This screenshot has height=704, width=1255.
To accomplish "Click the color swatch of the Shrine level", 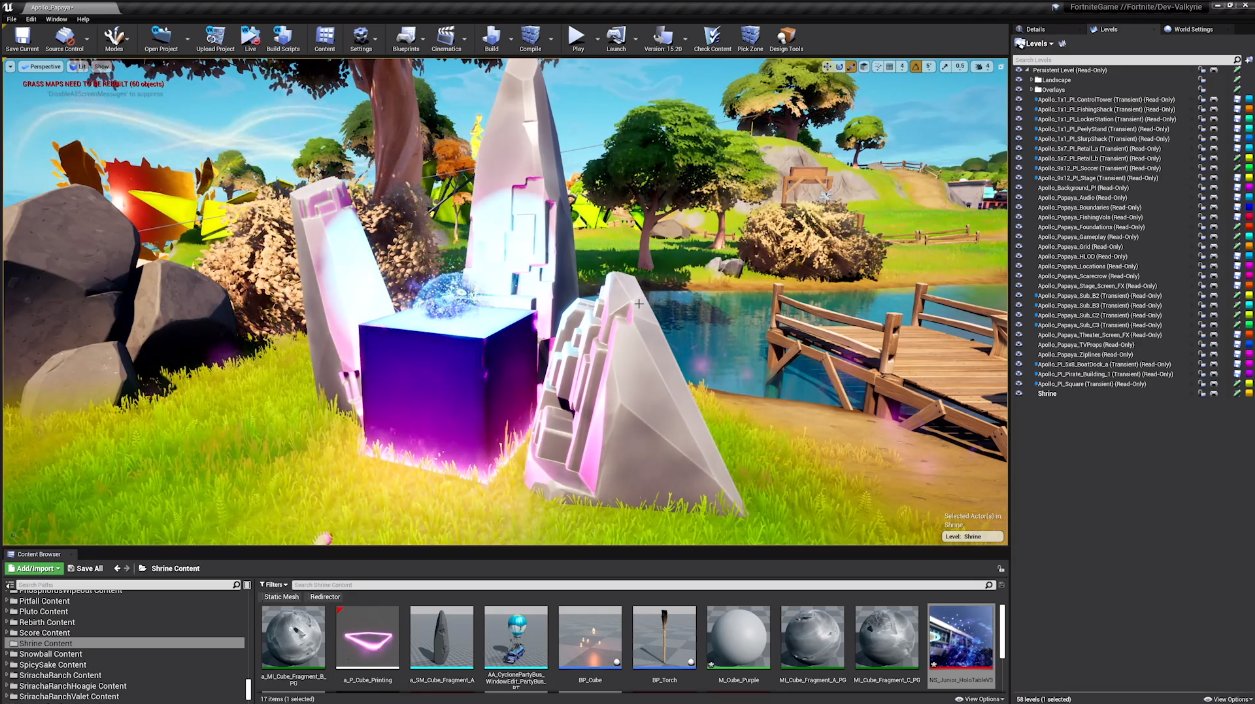I will click(1249, 393).
